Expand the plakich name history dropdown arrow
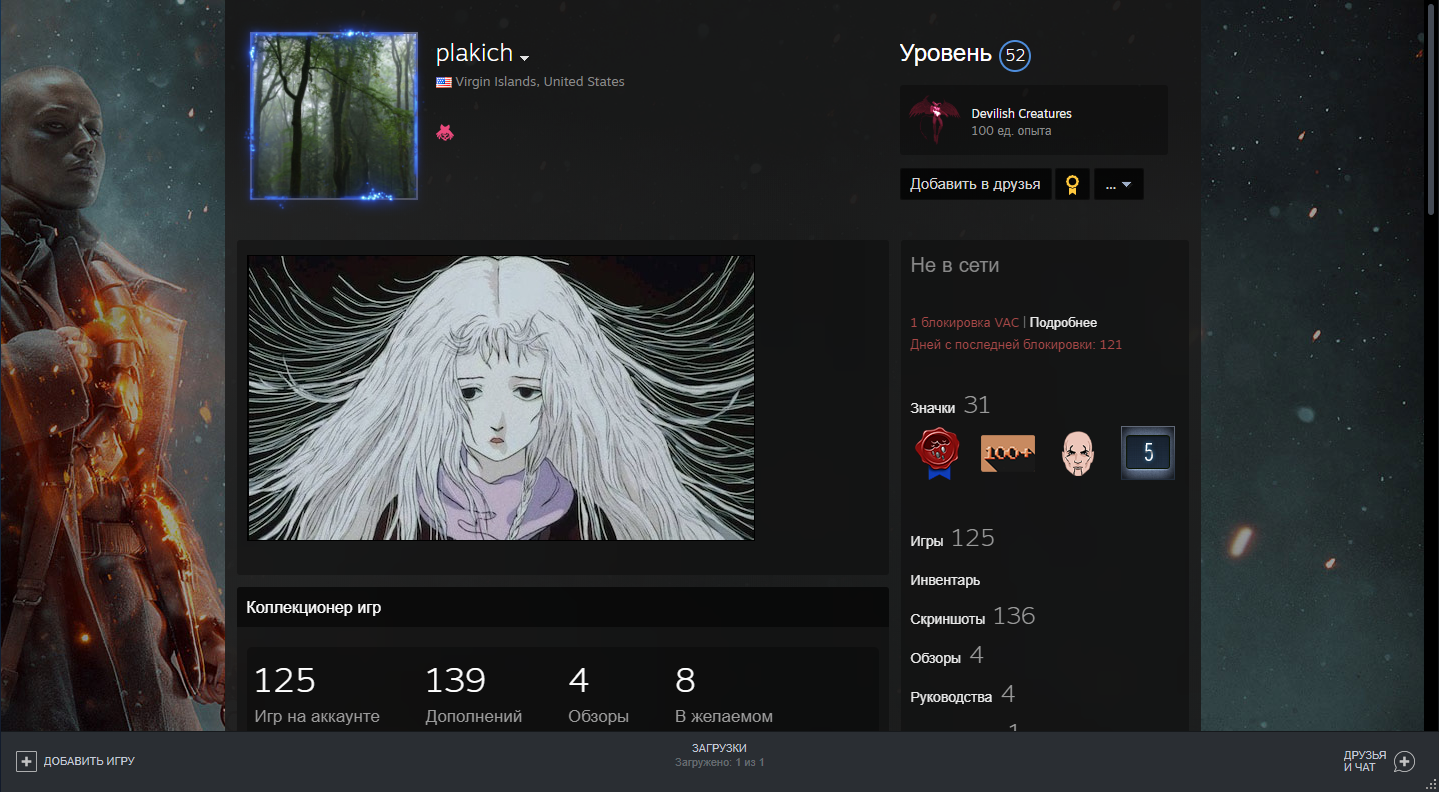Image resolution: width=1439 pixels, height=792 pixels. coord(525,58)
